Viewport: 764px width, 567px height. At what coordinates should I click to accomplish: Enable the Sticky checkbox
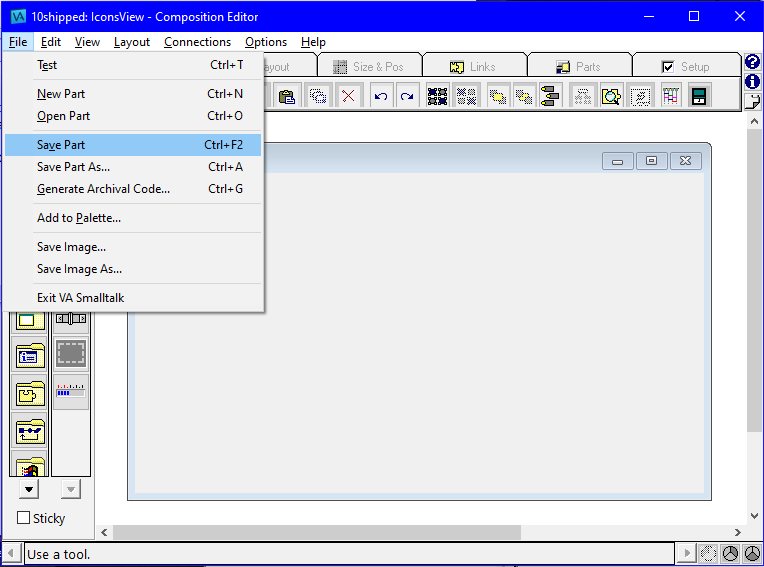click(24, 518)
